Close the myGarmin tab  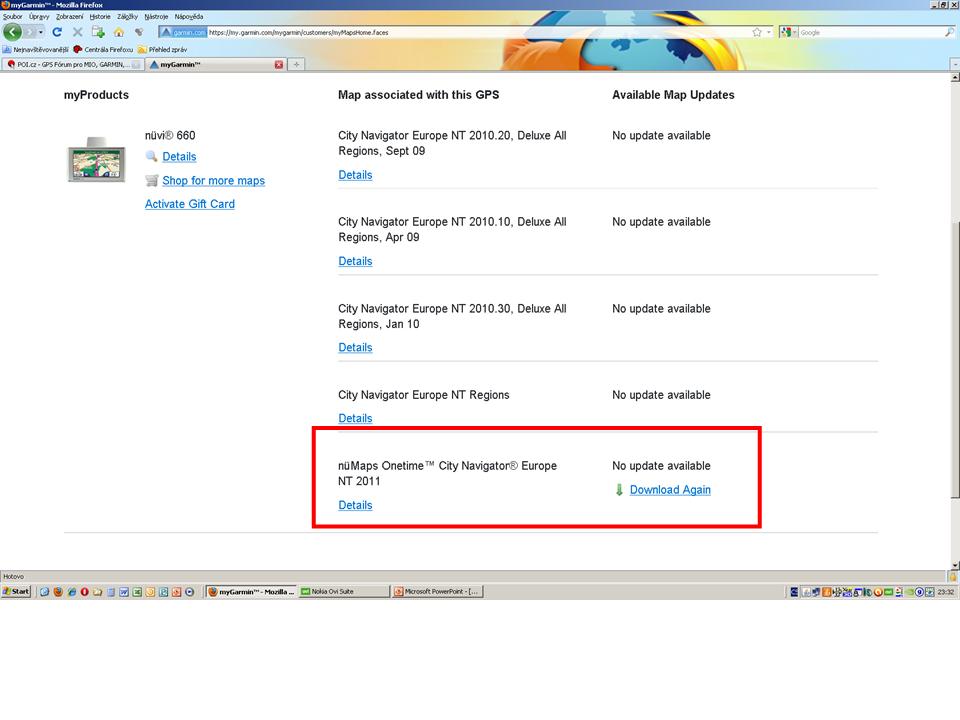(x=279, y=64)
